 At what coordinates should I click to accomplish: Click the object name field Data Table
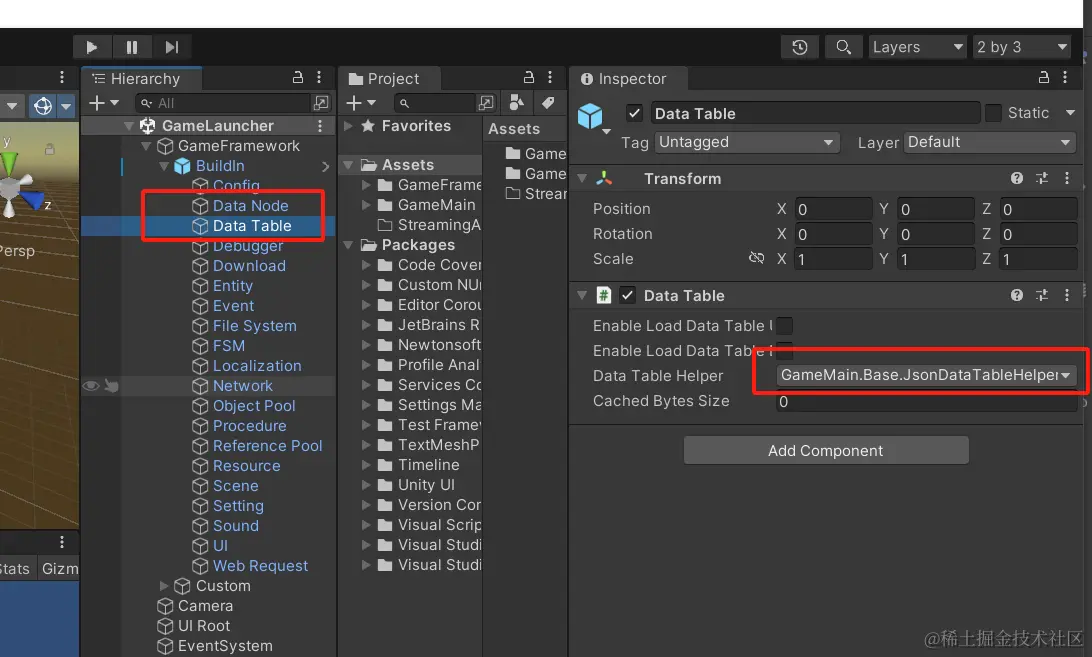click(x=815, y=114)
